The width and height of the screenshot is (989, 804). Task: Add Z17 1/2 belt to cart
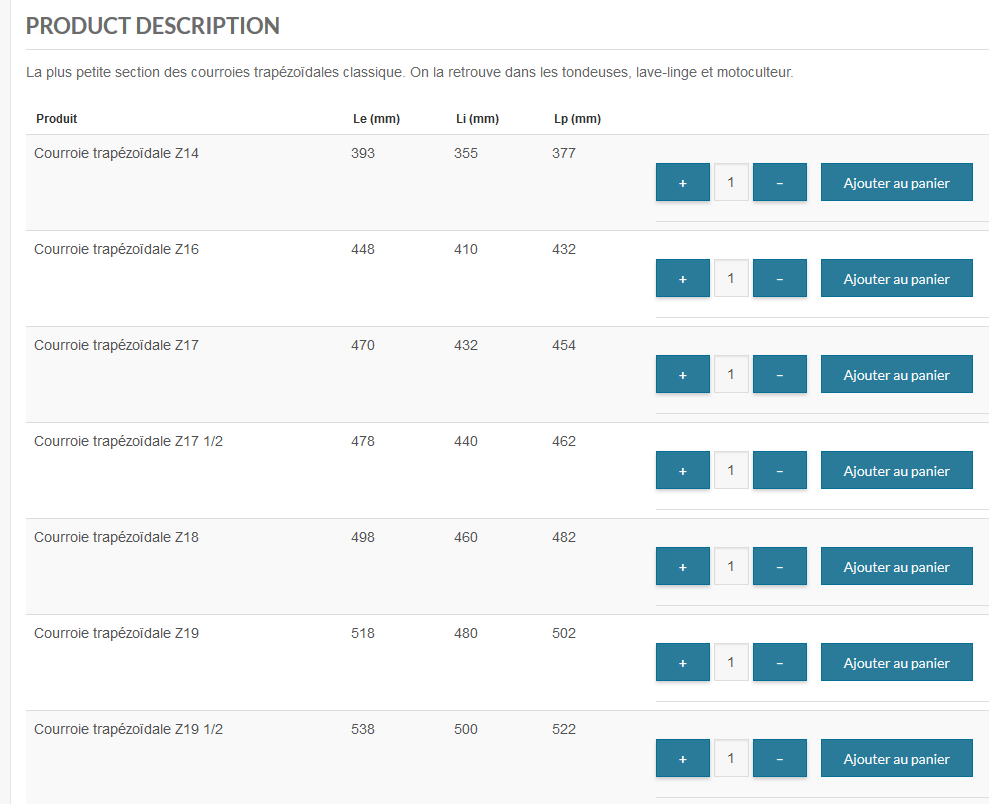(896, 471)
